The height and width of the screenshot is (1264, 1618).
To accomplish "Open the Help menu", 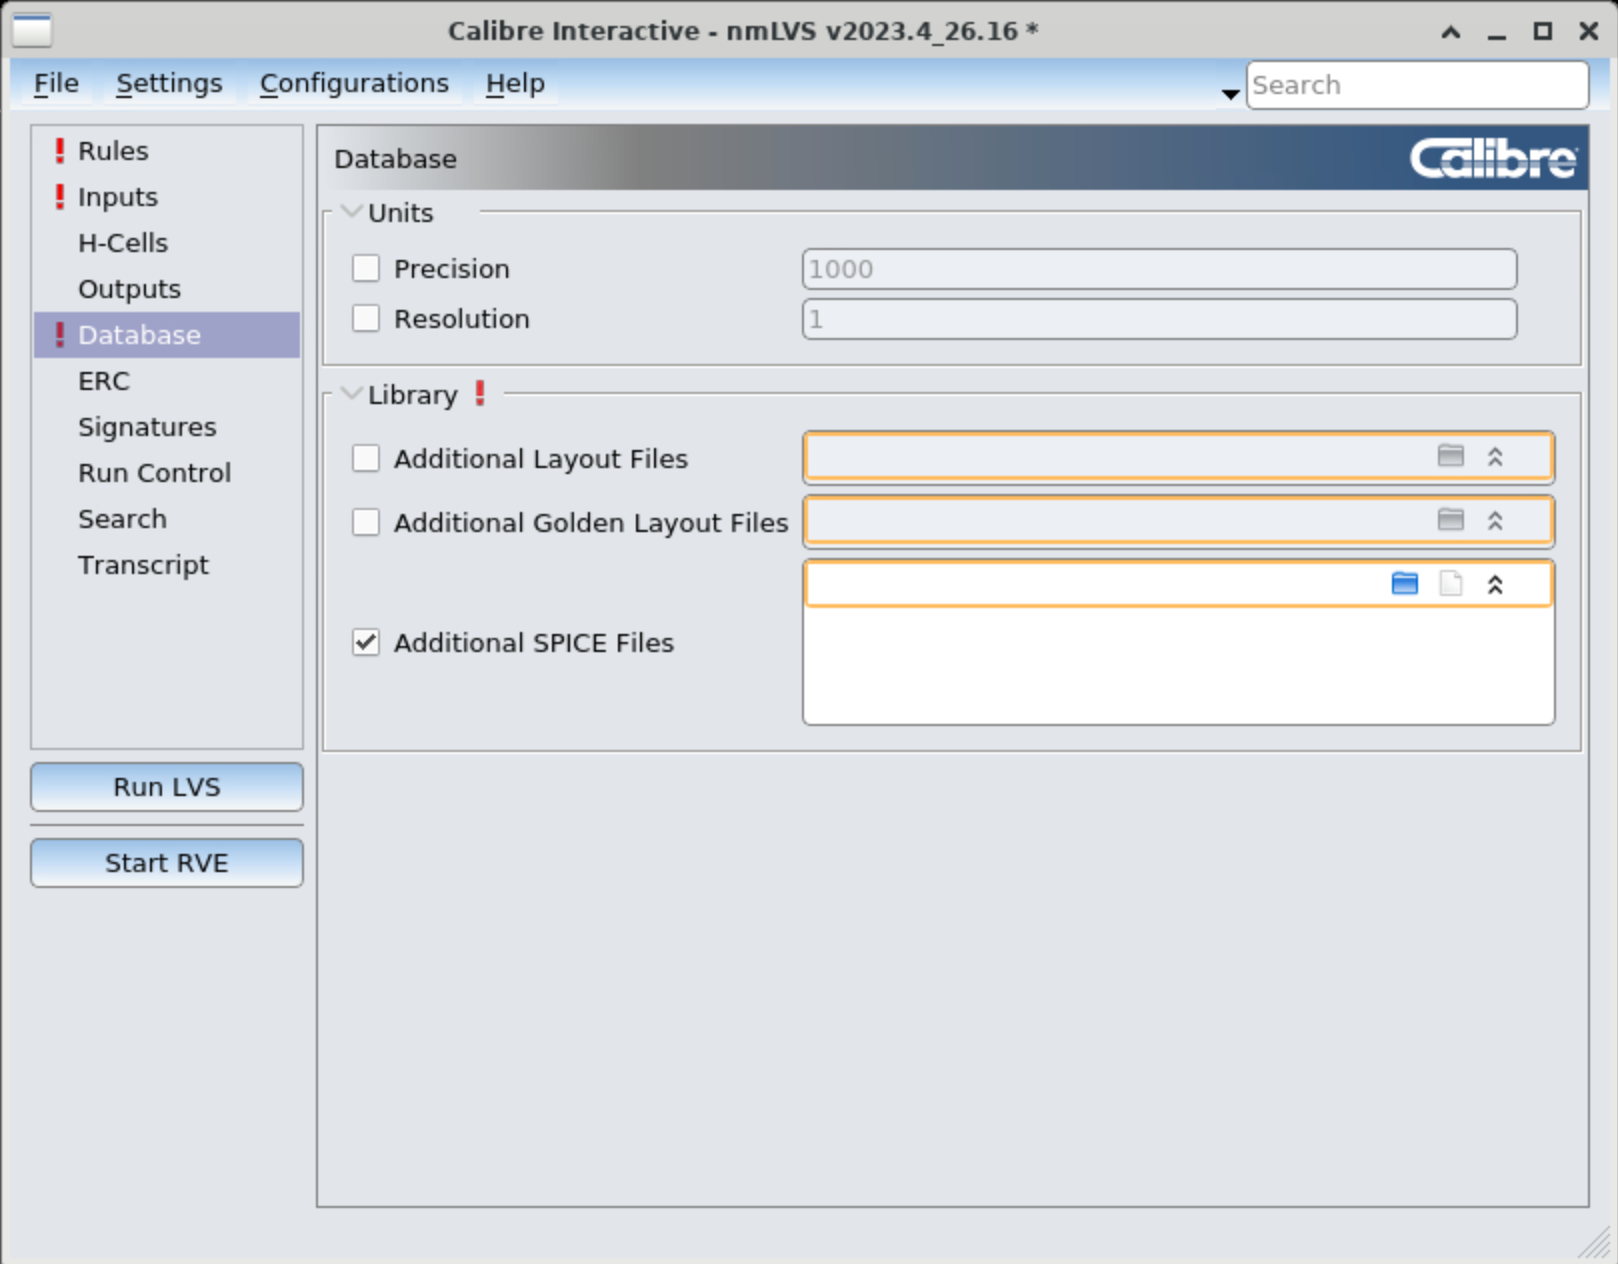I will 515,84.
